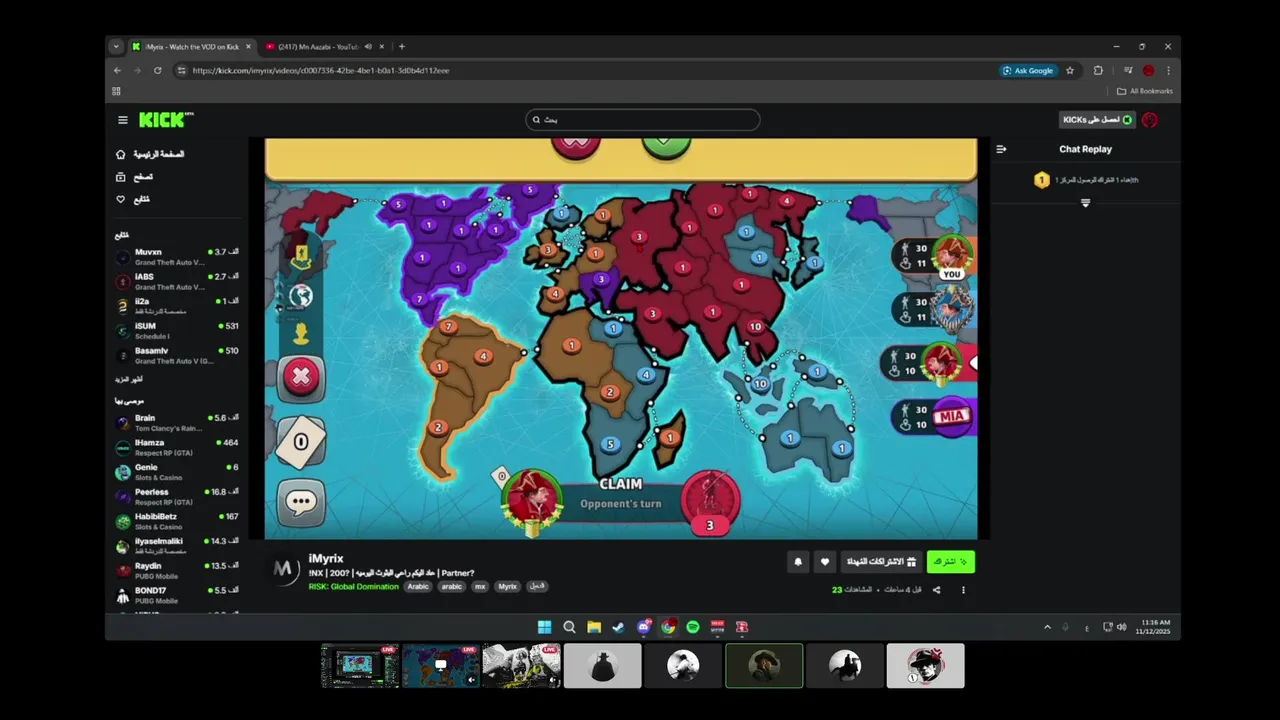The image size is (1280, 720).
Task: Open Muvxn channel in sidebar
Action: click(x=177, y=257)
